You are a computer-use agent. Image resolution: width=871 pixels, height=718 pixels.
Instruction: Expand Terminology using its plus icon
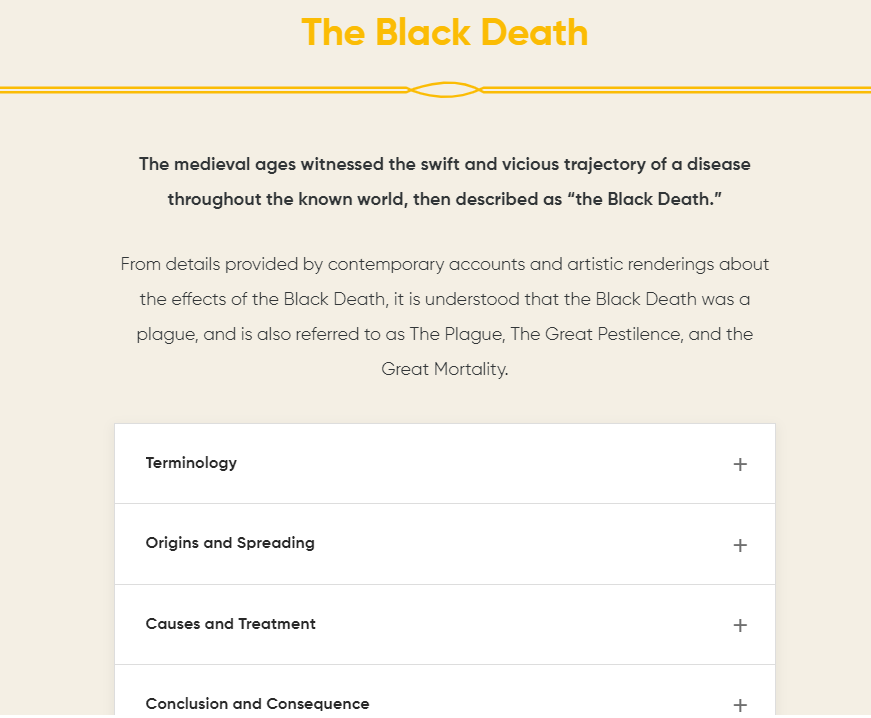coord(739,464)
